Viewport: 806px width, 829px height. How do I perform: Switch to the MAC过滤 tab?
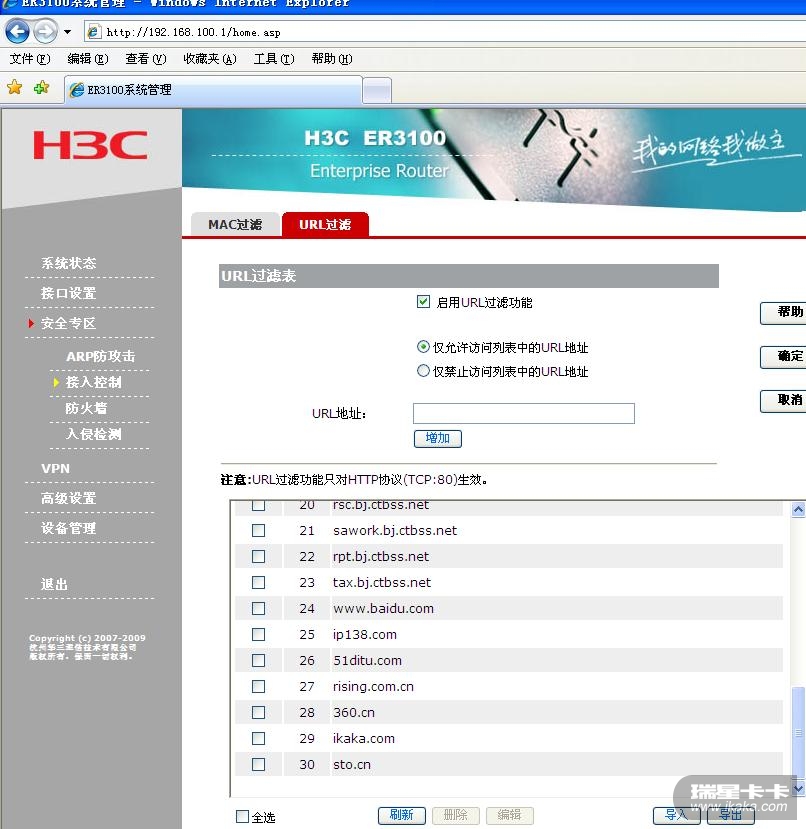click(235, 225)
